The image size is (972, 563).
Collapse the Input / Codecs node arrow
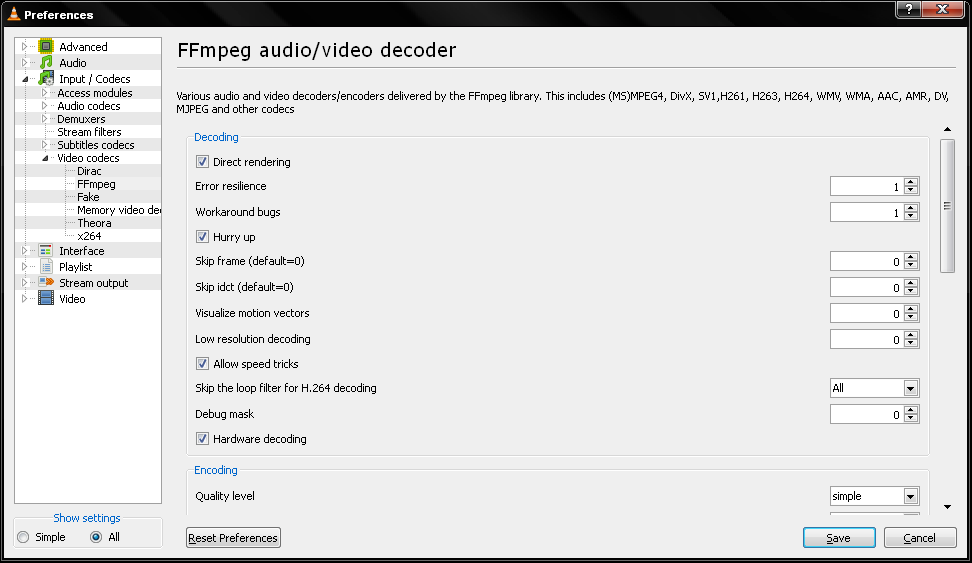[25, 79]
